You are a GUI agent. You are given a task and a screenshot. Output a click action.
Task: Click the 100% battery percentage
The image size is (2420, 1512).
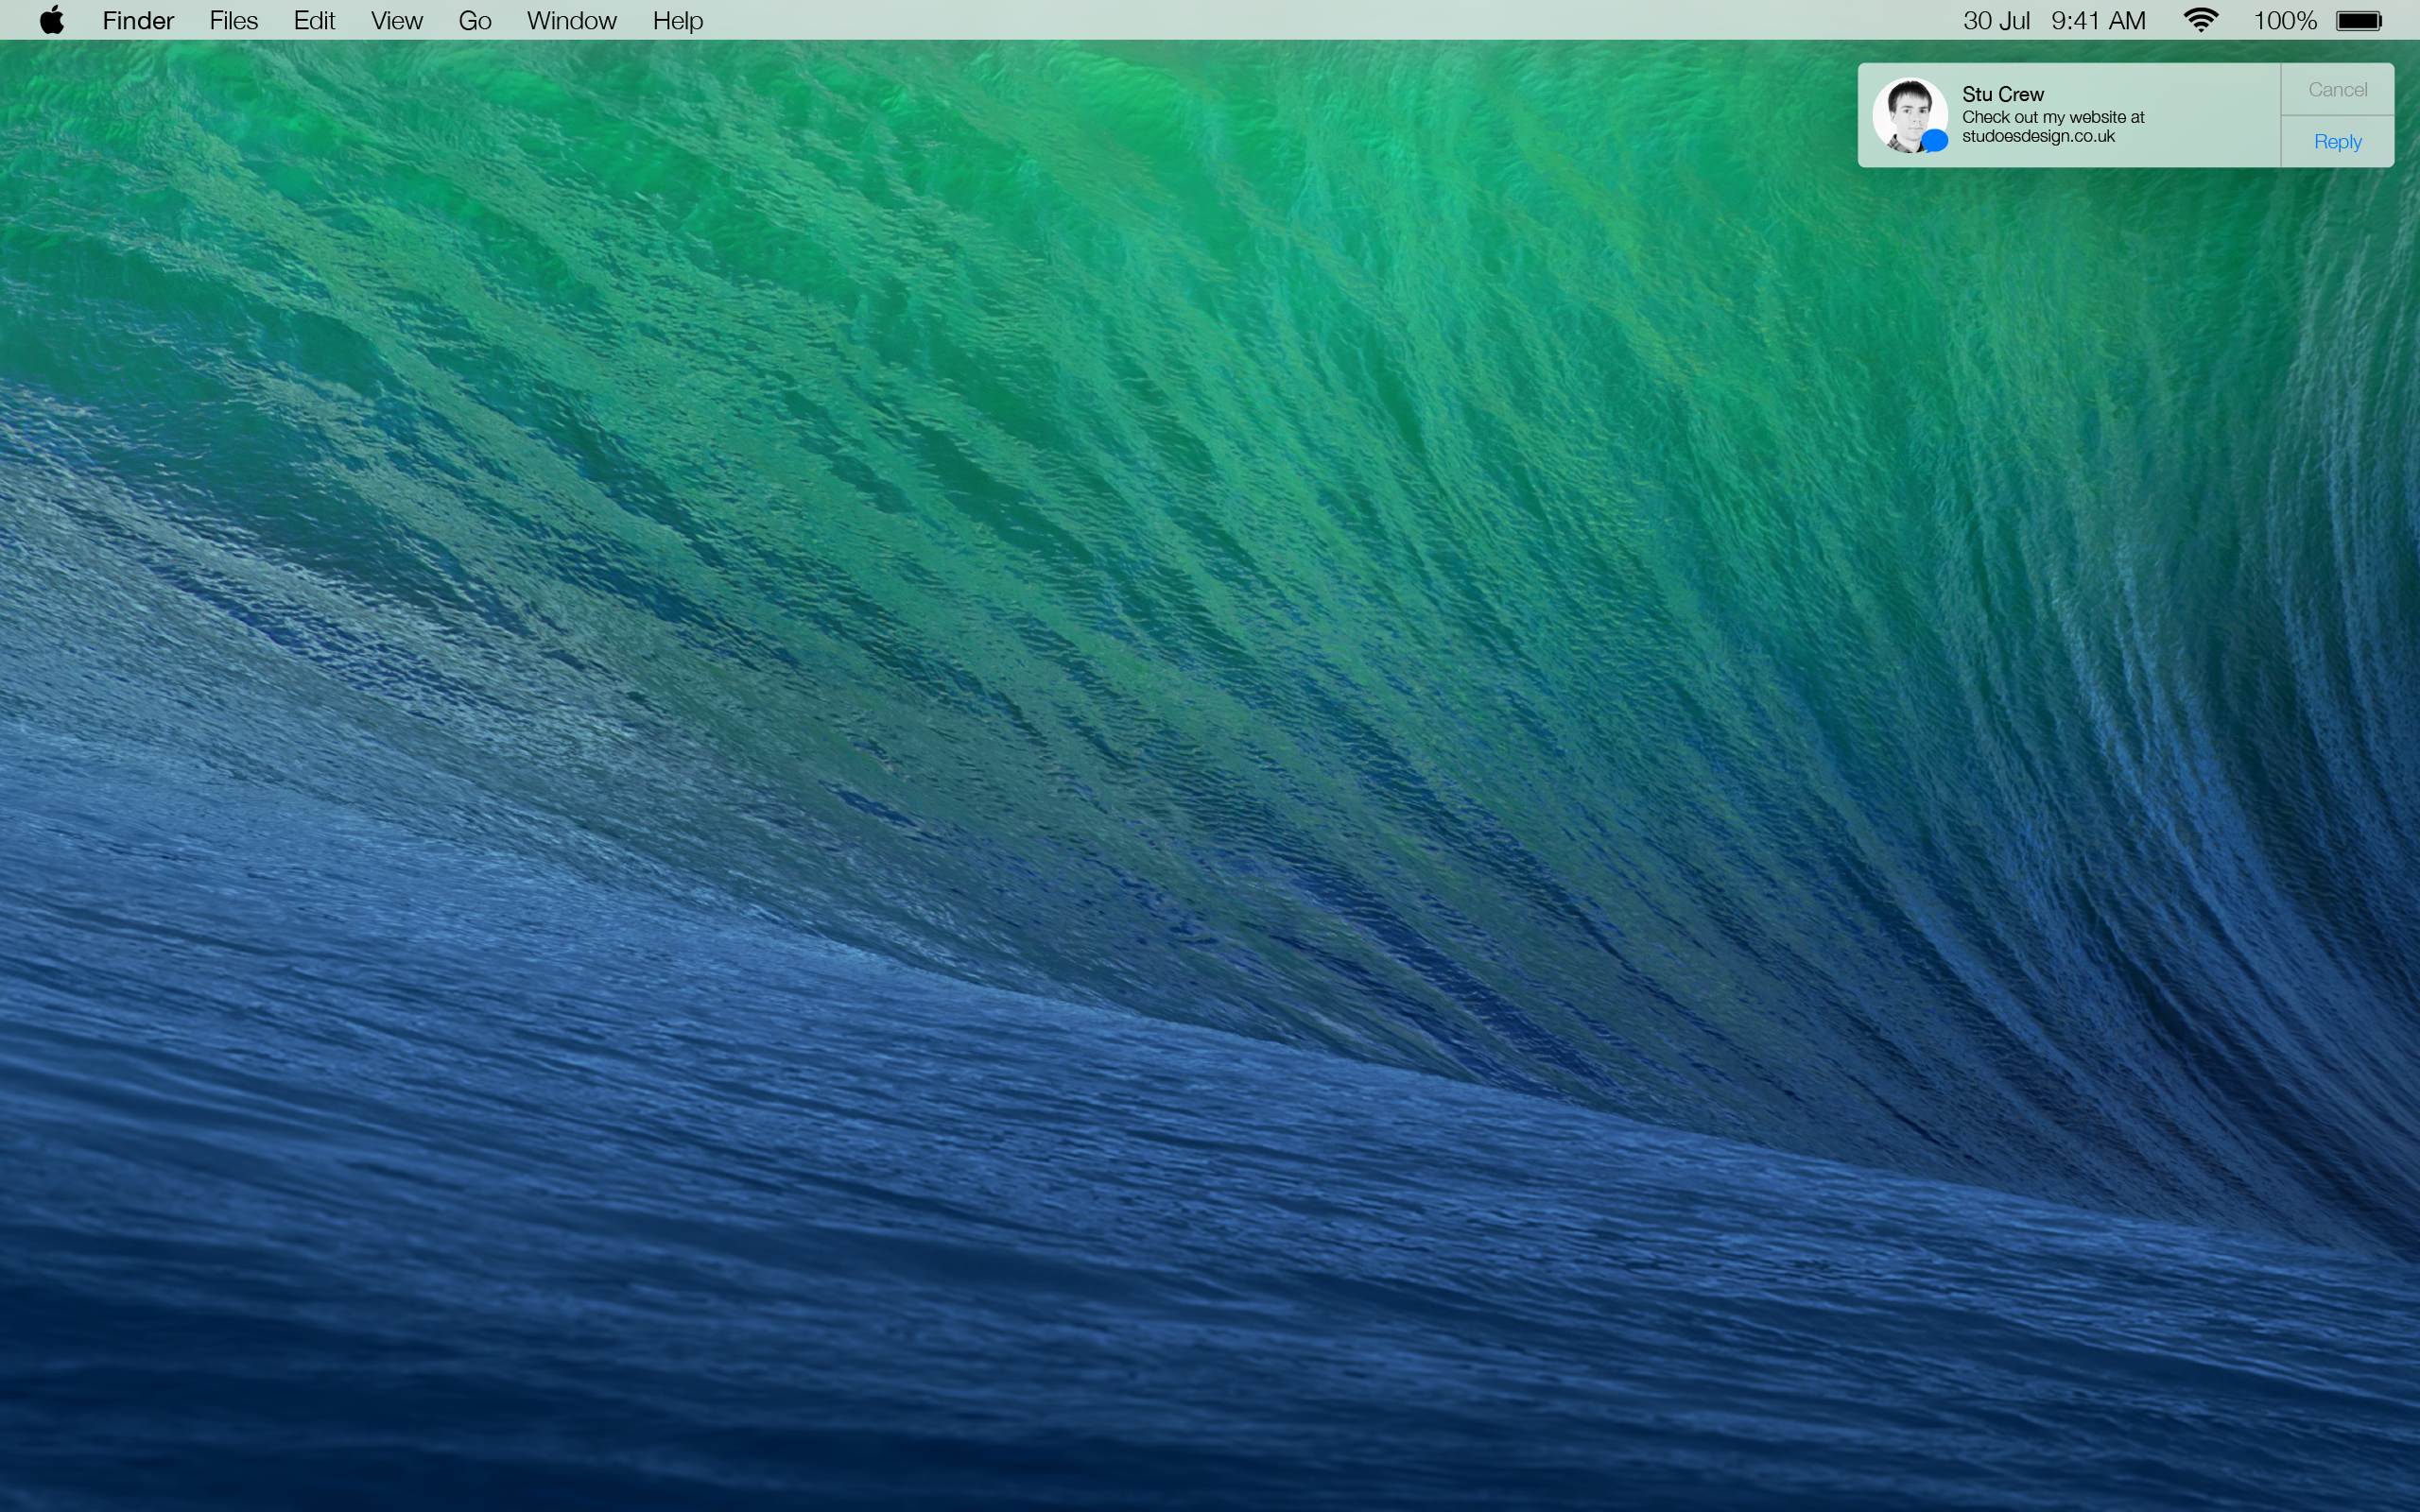[2284, 20]
